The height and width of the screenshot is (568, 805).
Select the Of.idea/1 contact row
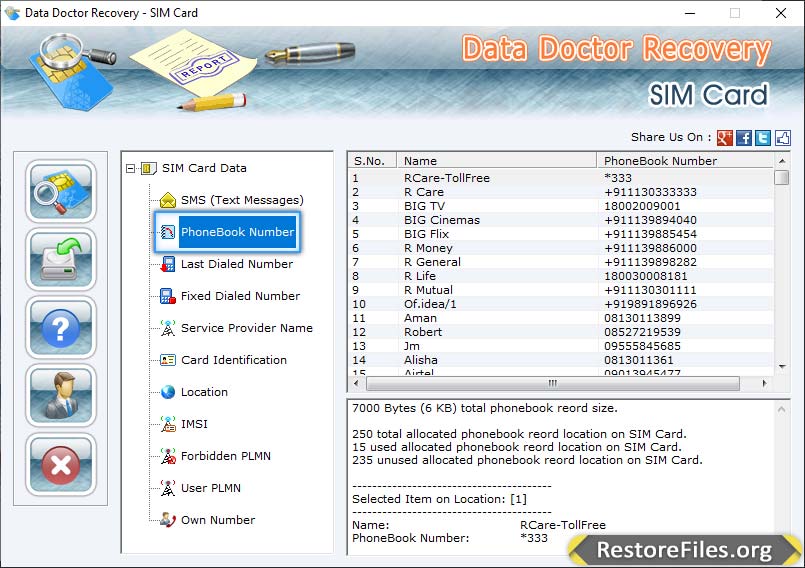(561, 304)
